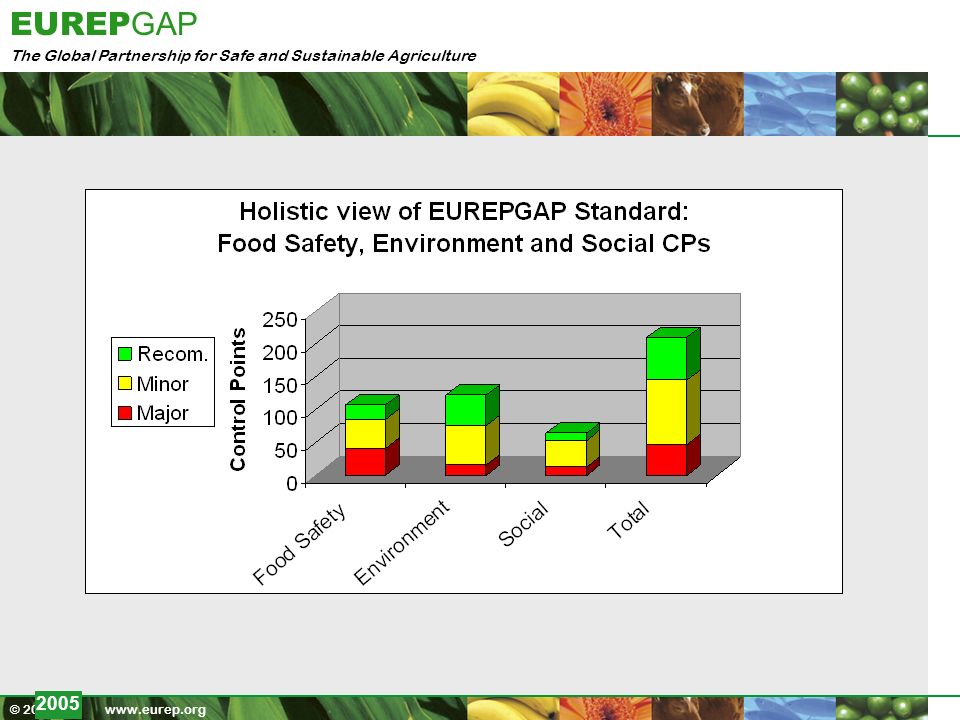Select the yellow Minor segment of Environment bar

coord(465,444)
